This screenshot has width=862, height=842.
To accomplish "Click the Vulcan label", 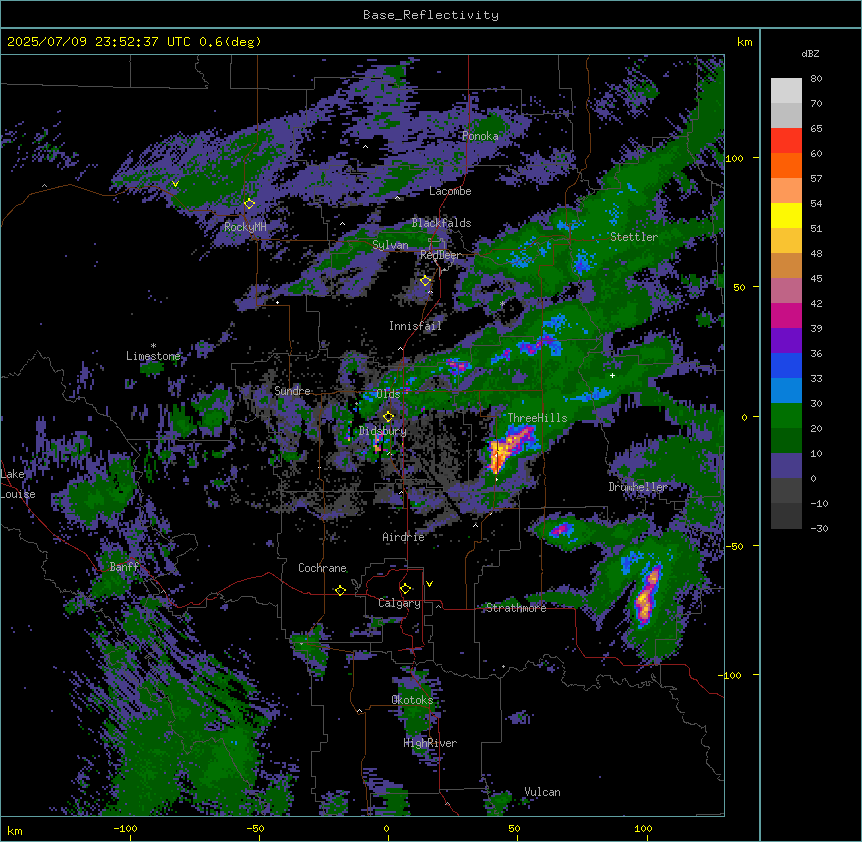I will click(542, 792).
